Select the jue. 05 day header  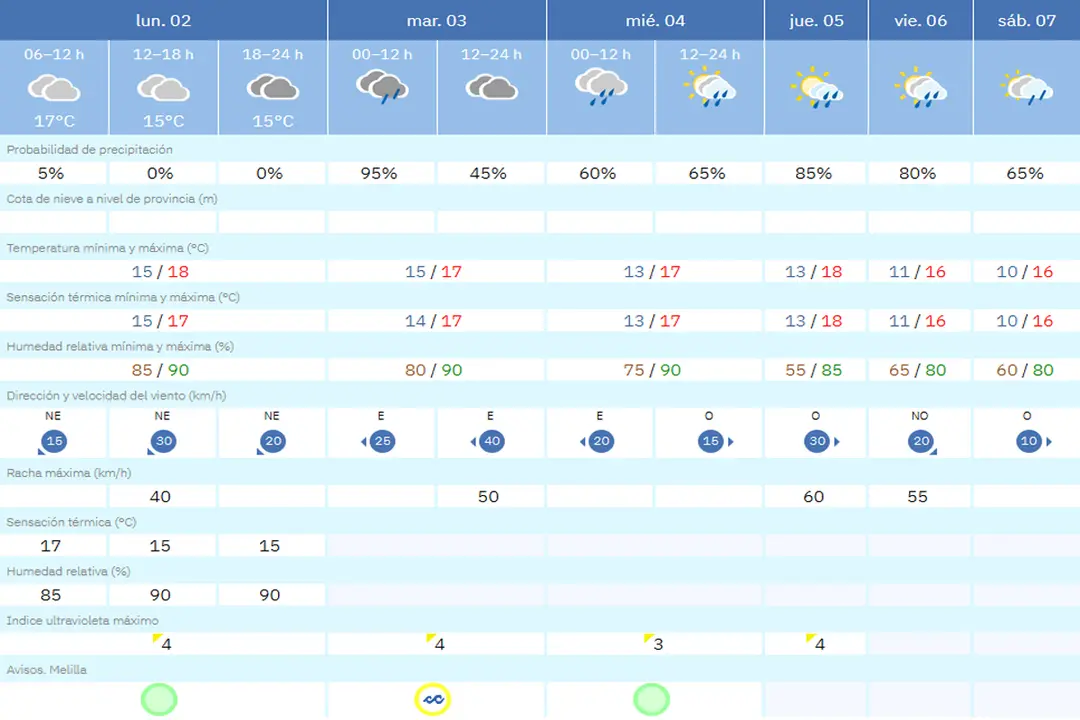[816, 20]
